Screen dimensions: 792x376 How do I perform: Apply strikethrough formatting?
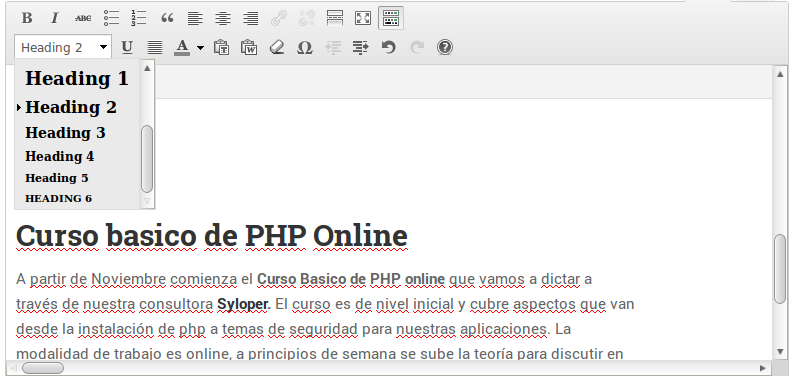(x=83, y=18)
